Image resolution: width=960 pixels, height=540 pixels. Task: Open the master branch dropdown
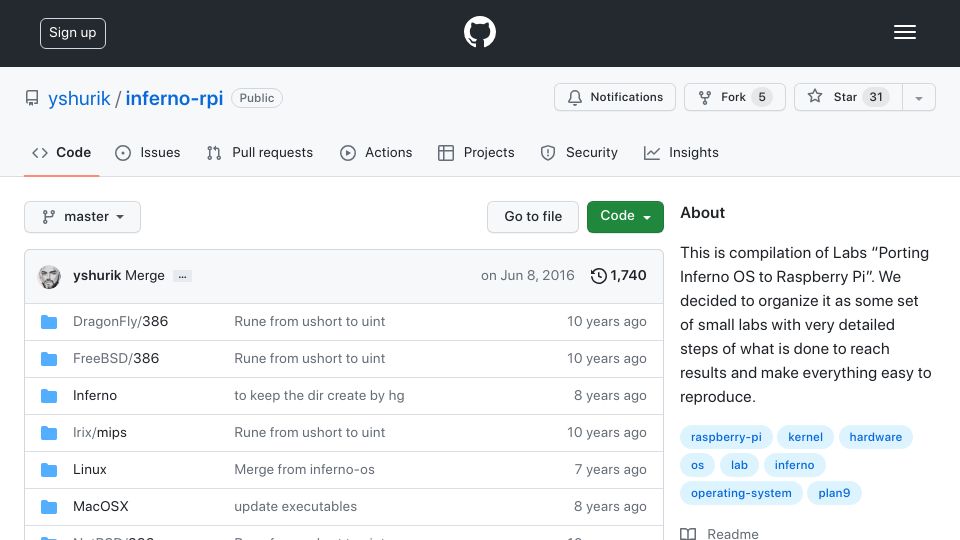[83, 217]
